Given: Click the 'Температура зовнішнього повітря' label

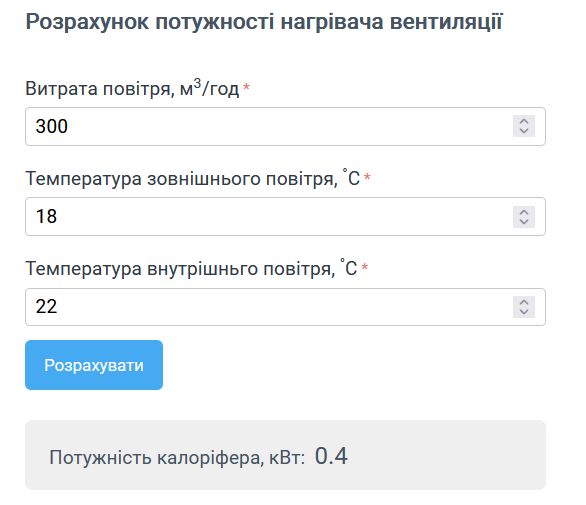Looking at the screenshot, I should click(x=192, y=178).
